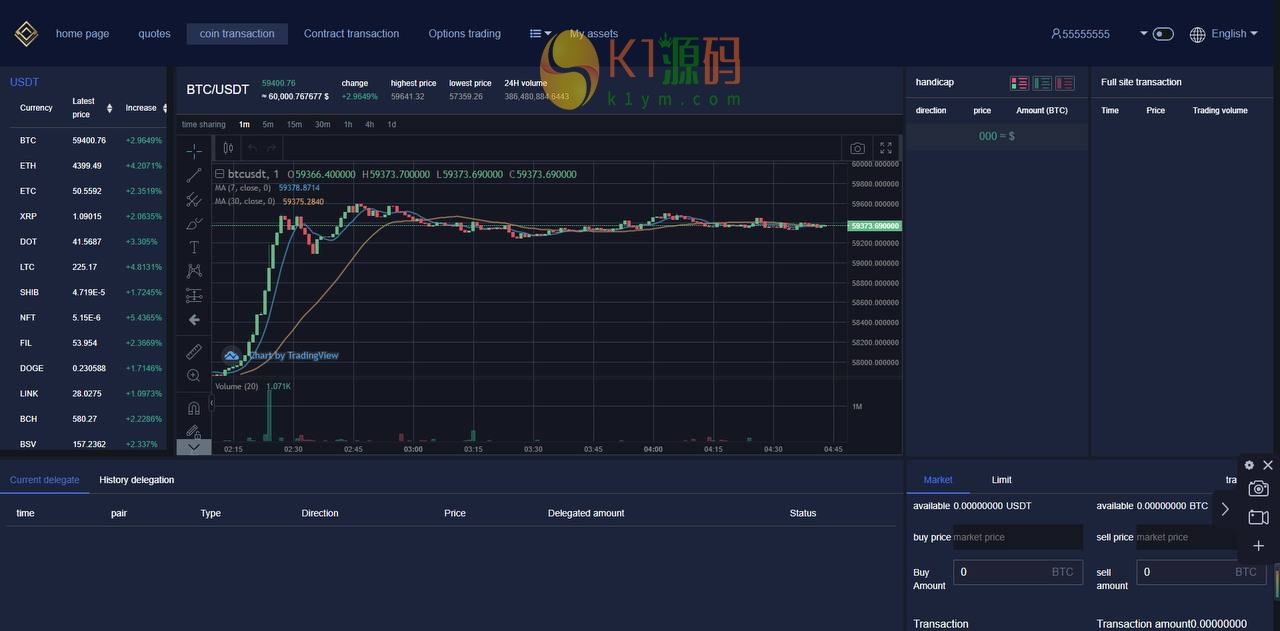Take a chart snapshot with camera icon
The image size is (1280, 631).
coord(857,148)
